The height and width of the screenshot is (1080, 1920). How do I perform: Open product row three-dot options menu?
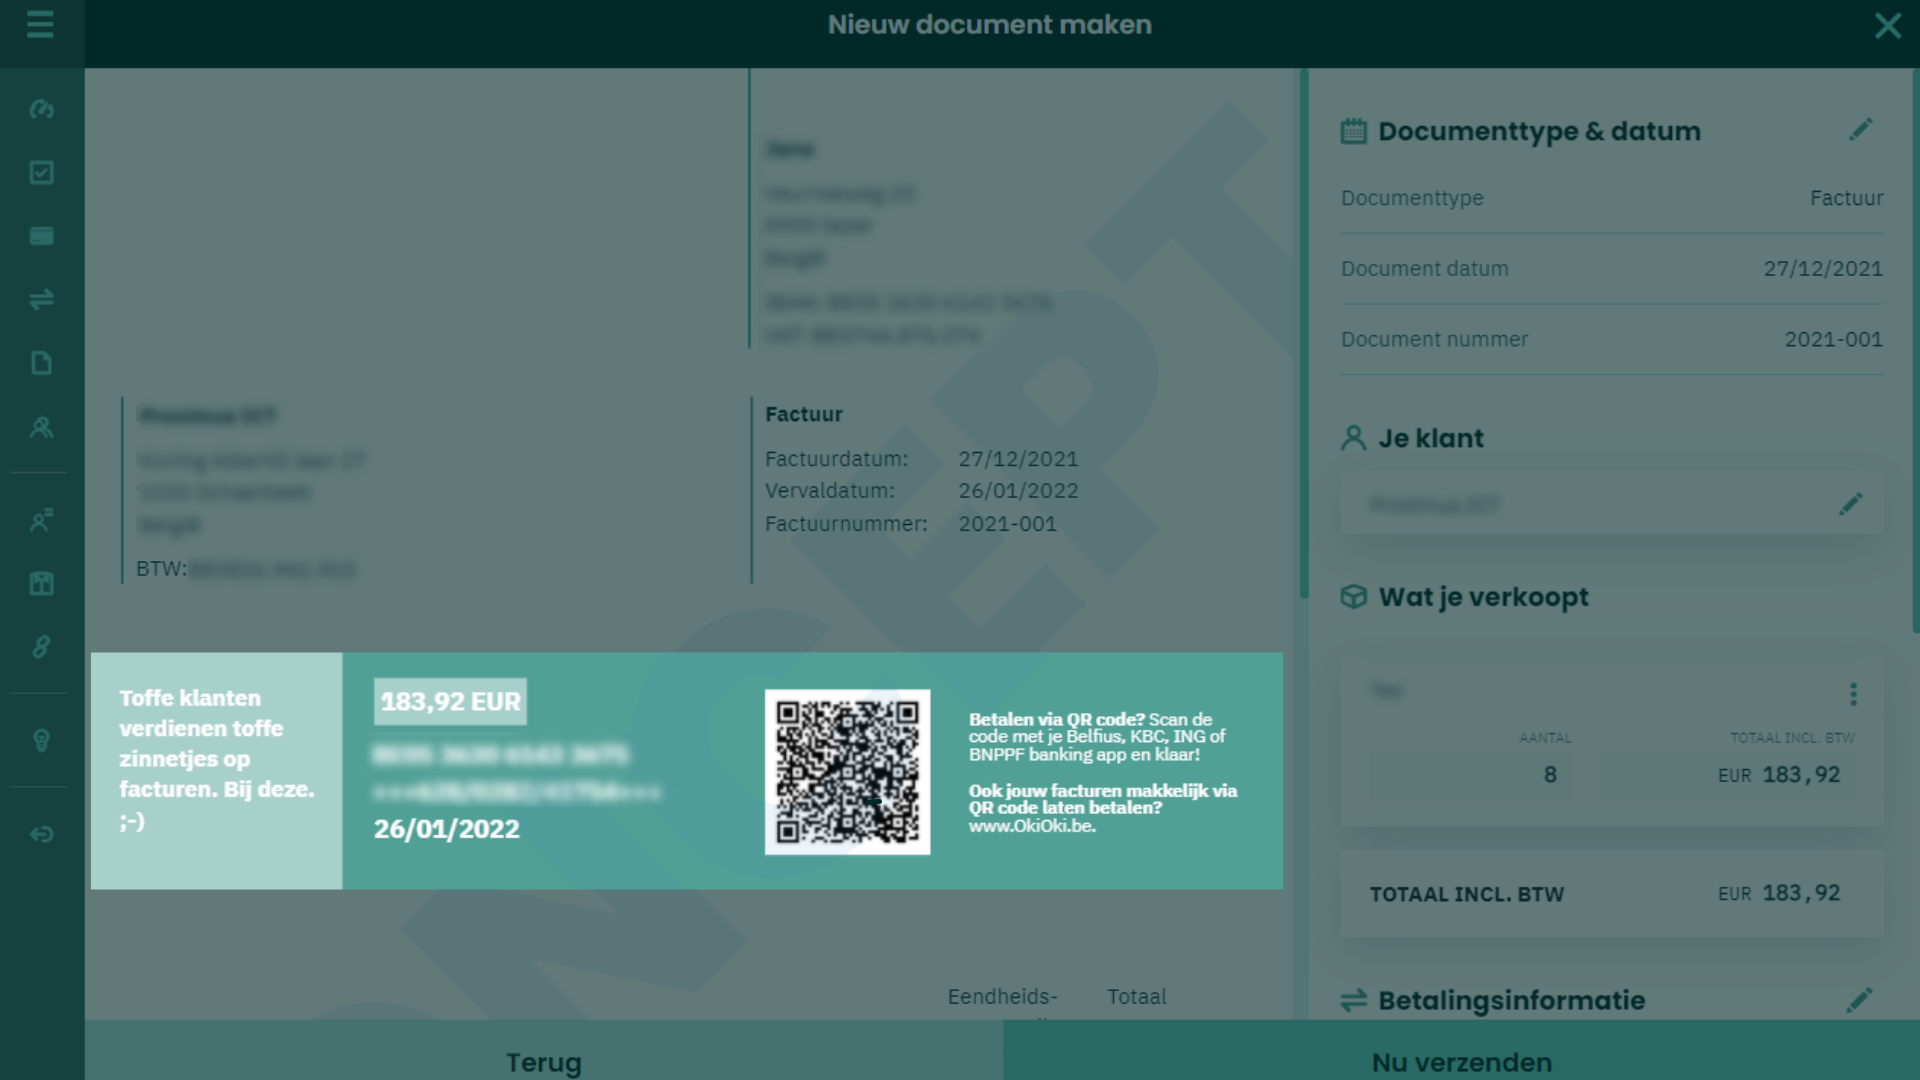click(x=1853, y=694)
